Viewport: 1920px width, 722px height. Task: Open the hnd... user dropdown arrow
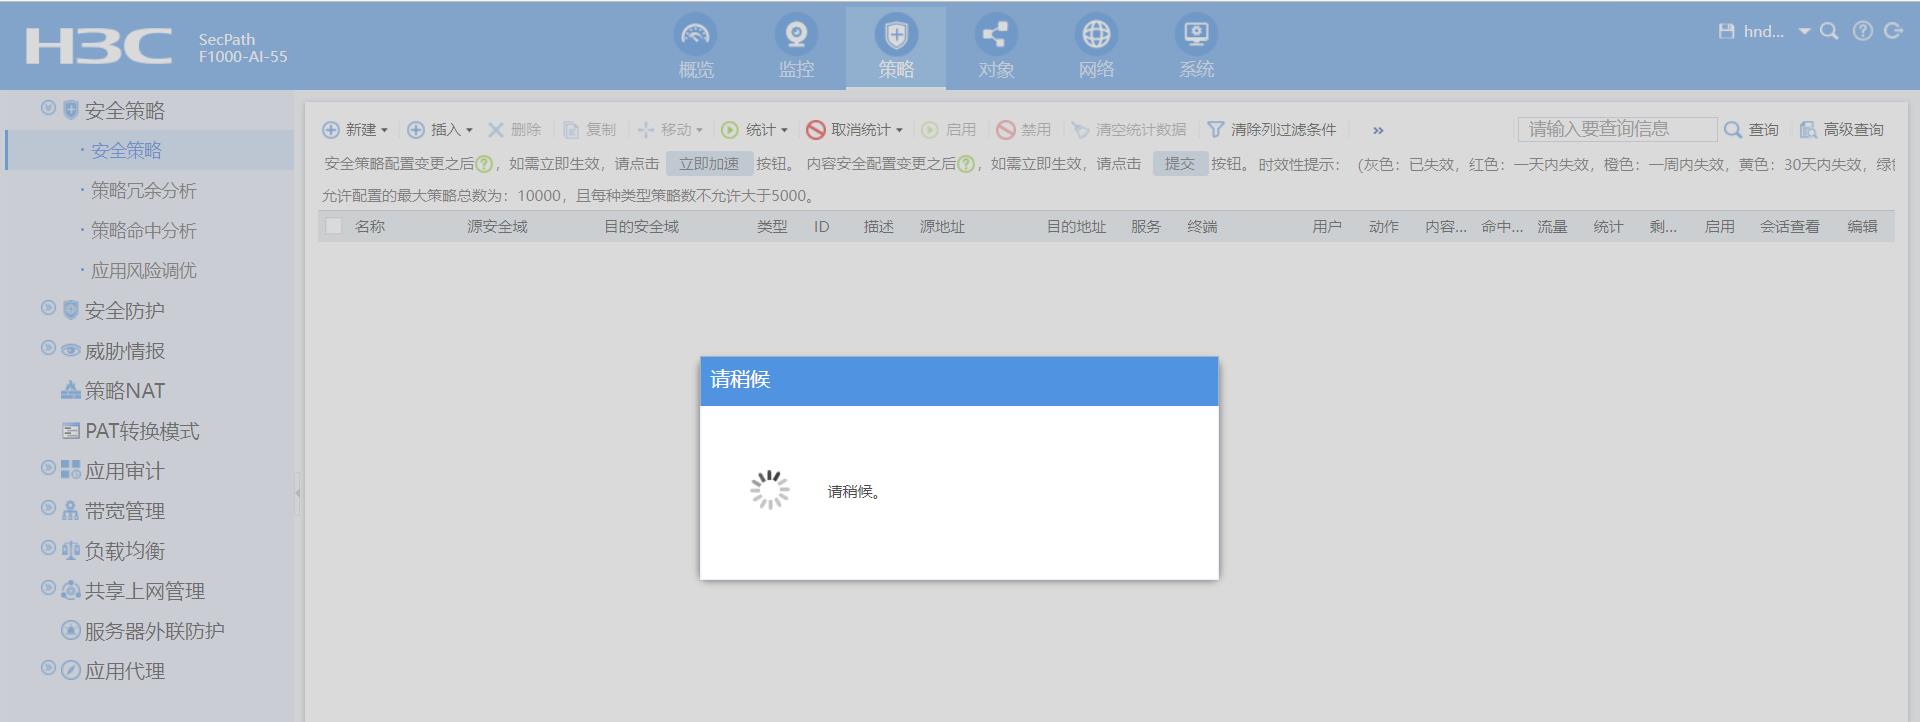click(1805, 32)
